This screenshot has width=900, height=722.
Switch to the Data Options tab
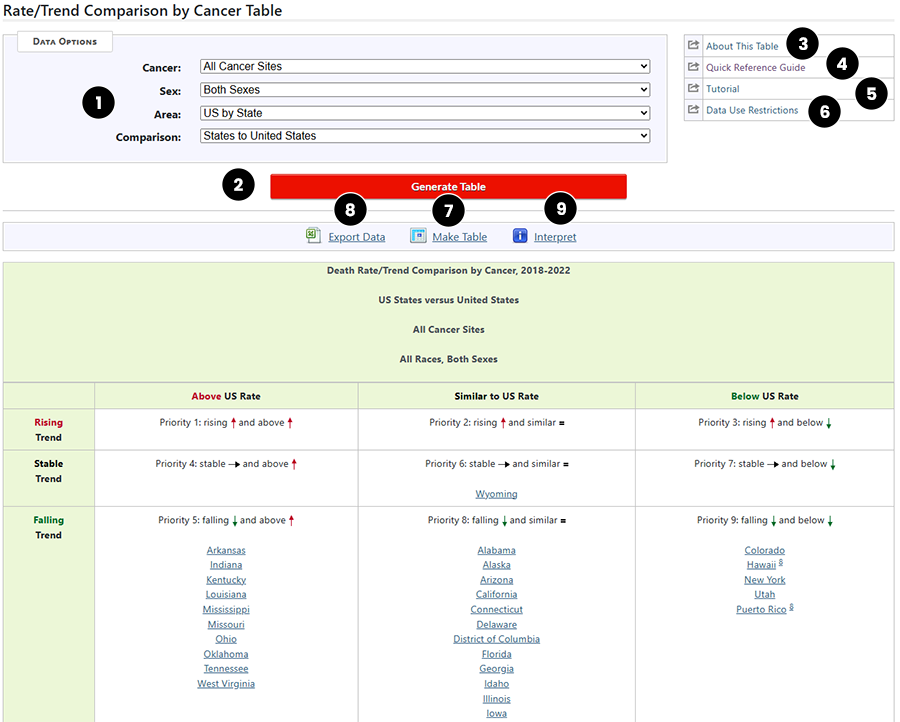pos(64,41)
